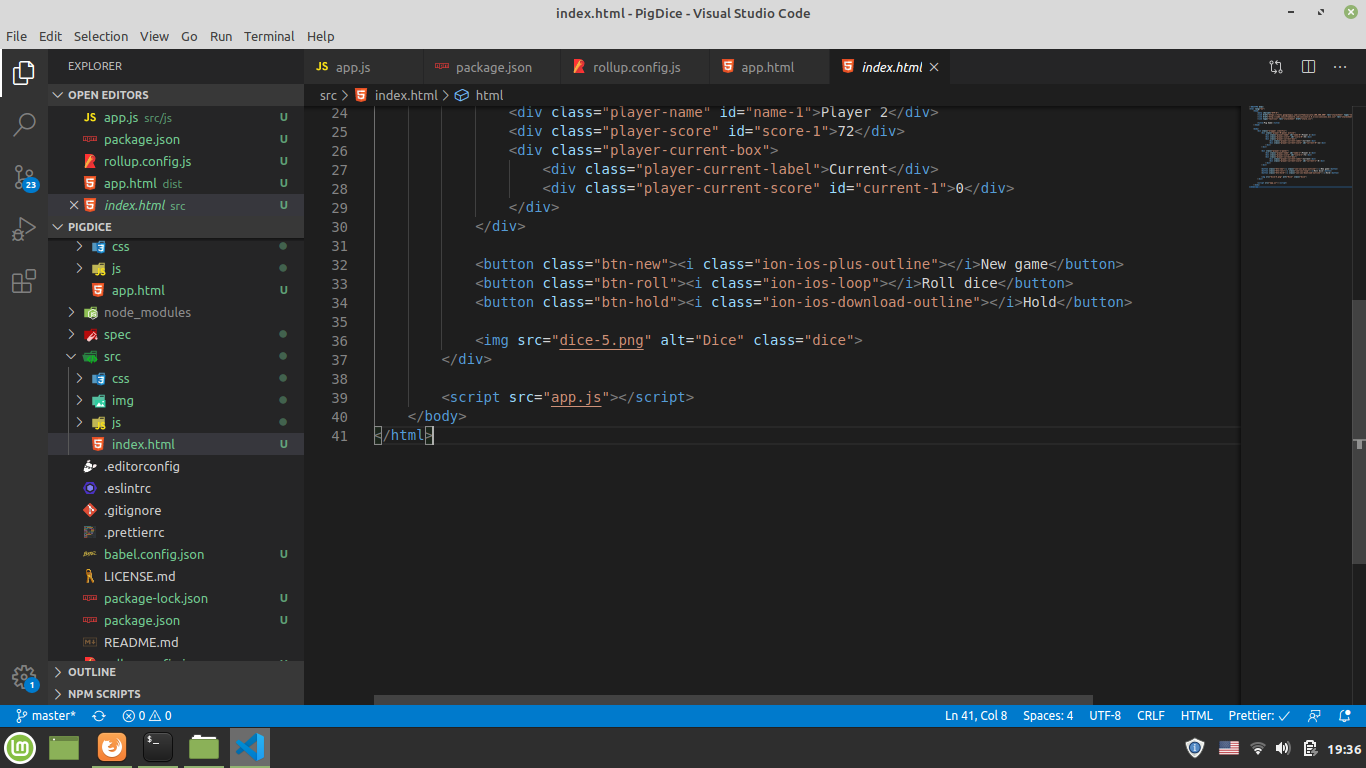The width and height of the screenshot is (1366, 768).
Task: Click the keyboard layout US flag
Action: (x=1229, y=748)
